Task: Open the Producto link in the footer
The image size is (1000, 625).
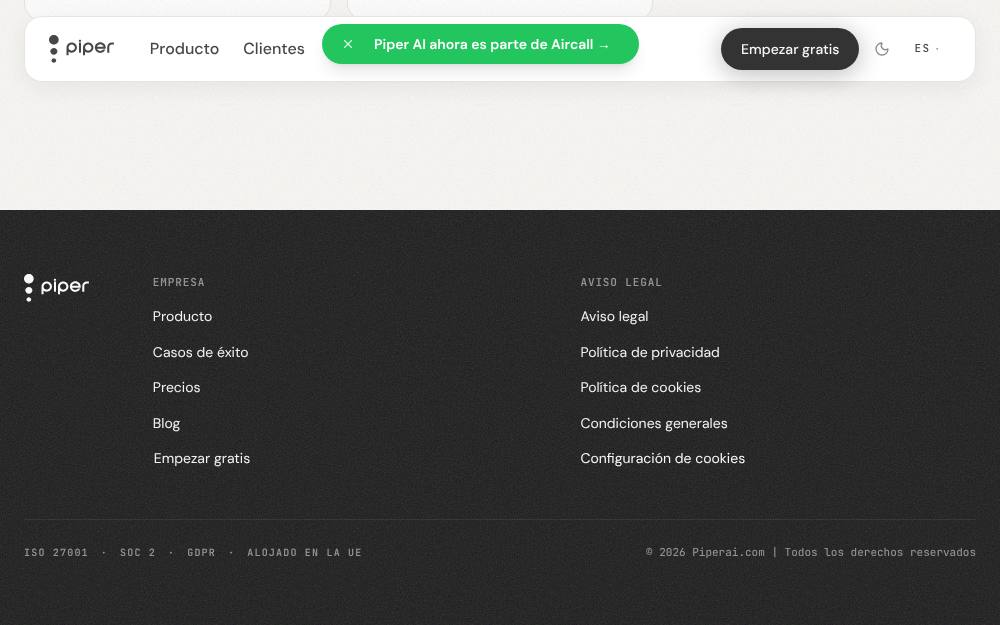Action: [x=182, y=316]
